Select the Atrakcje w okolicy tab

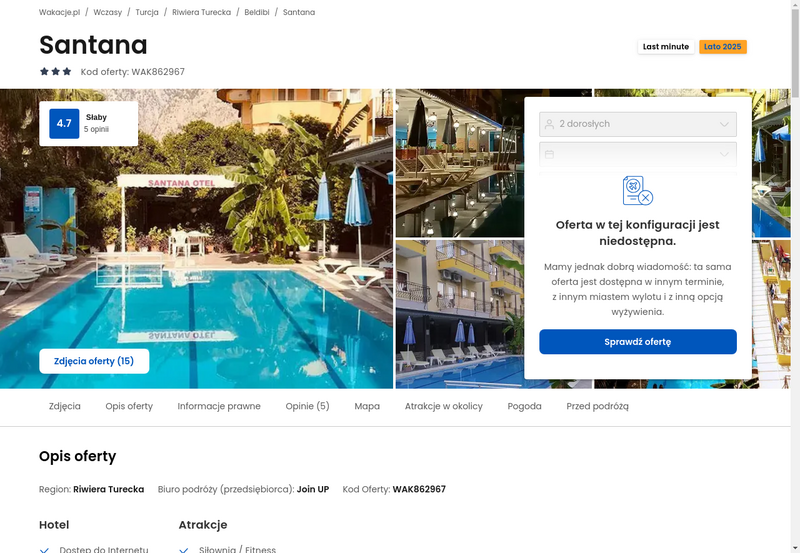coord(443,407)
